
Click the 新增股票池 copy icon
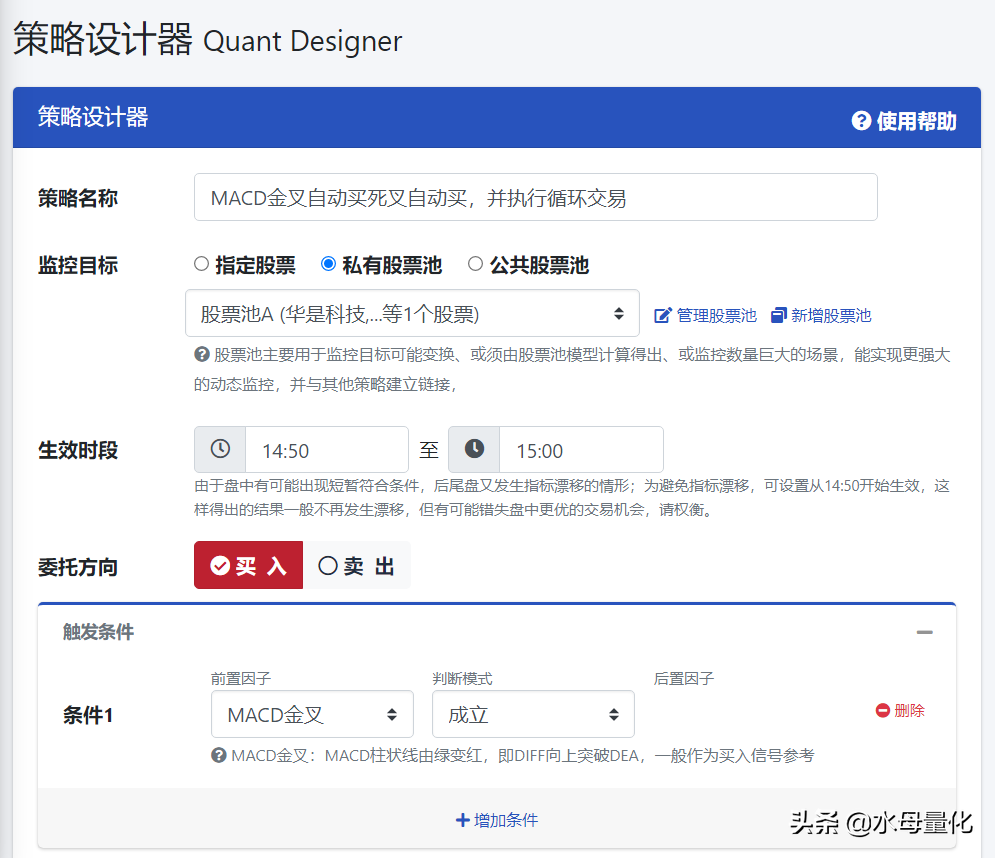(x=779, y=315)
